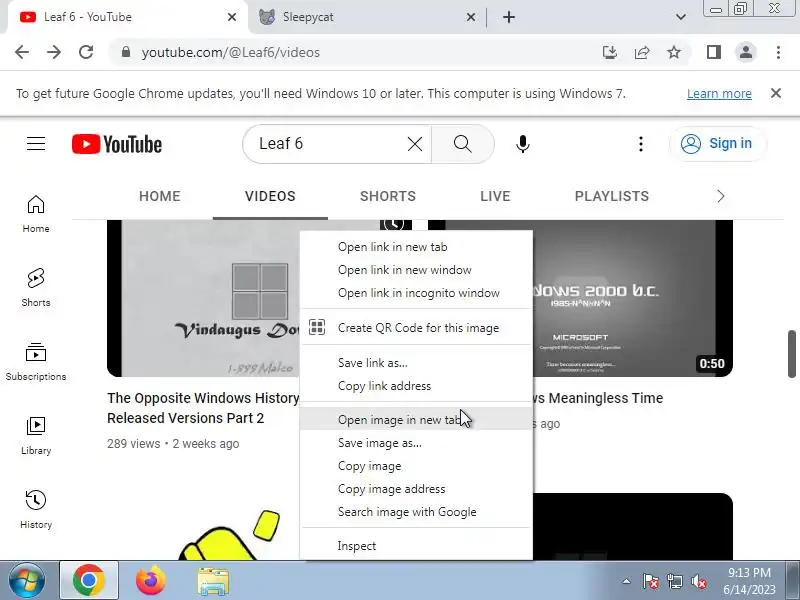Choose Open image in new tab
Image resolution: width=800 pixels, height=600 pixels.
416,419
